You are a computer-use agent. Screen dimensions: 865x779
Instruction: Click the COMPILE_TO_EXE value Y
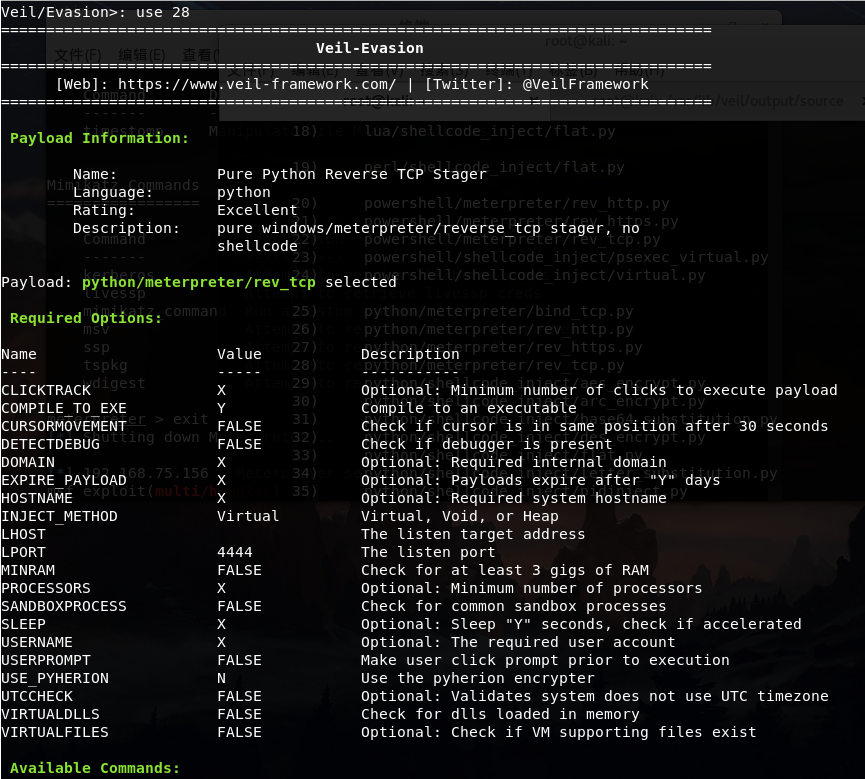221,408
